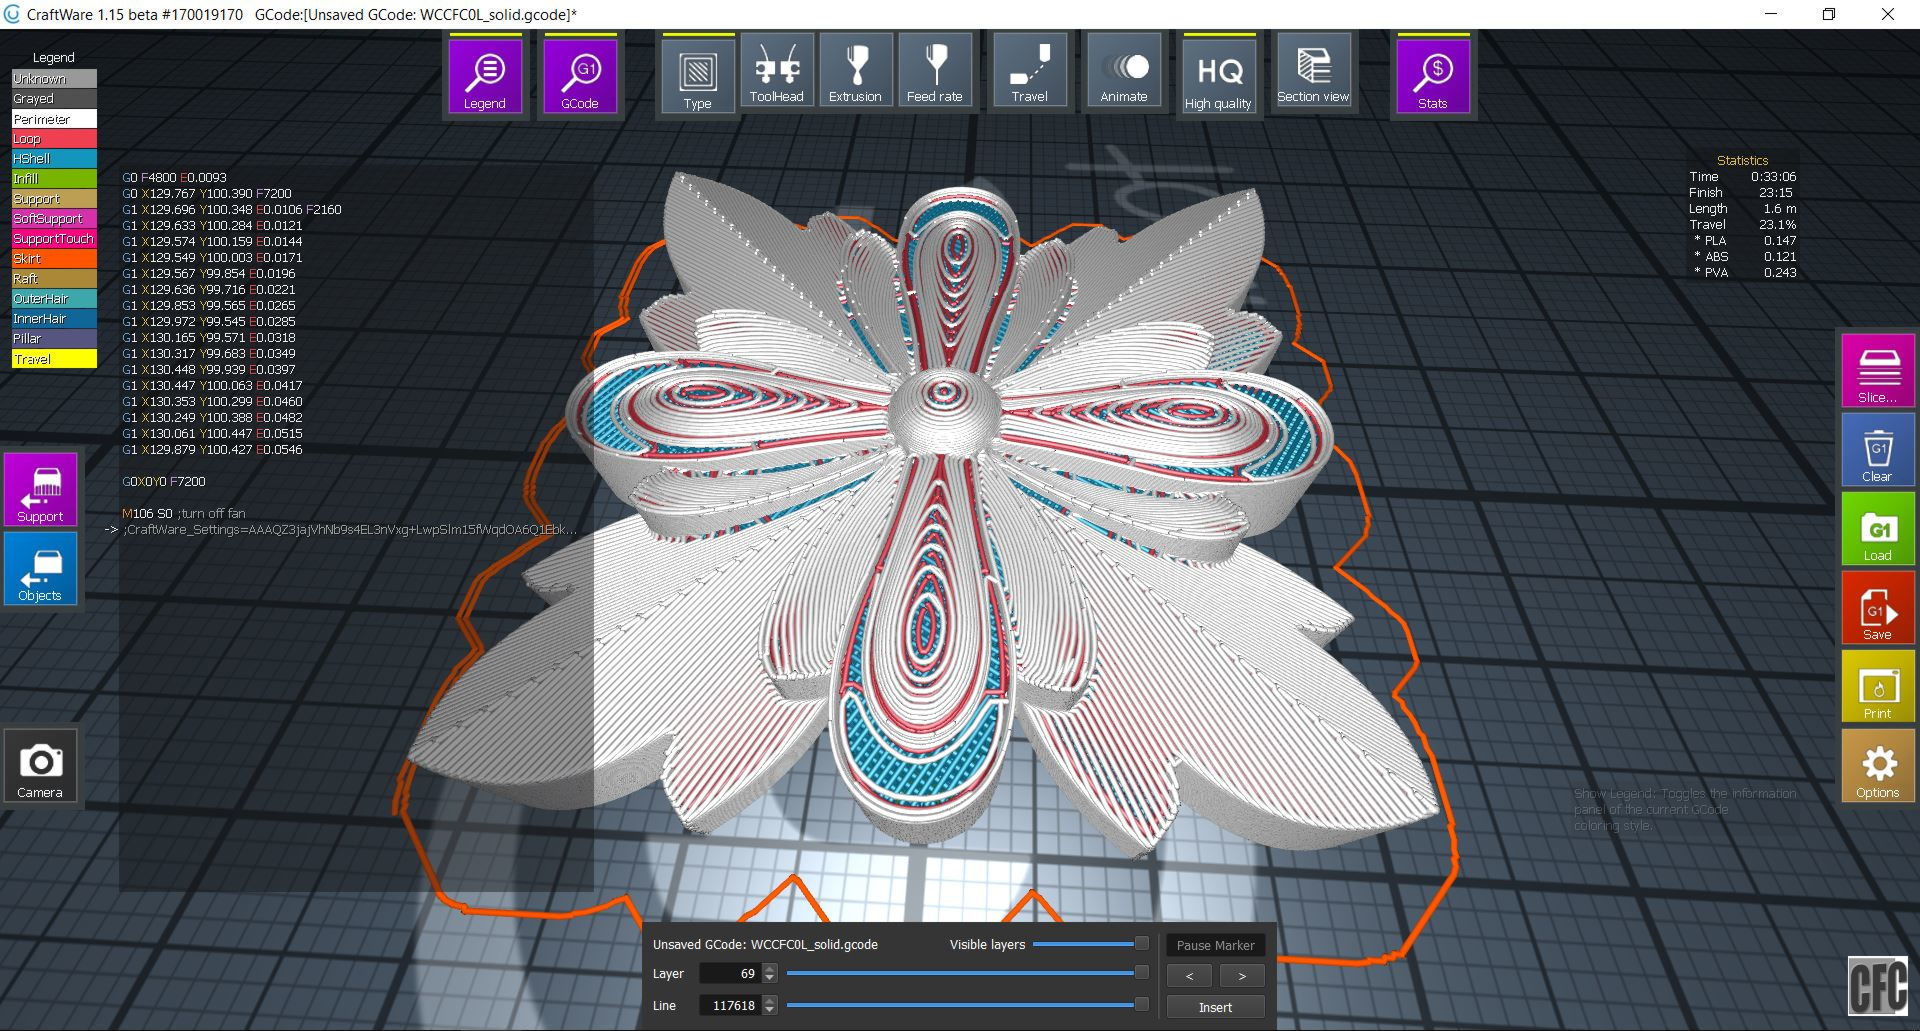Viewport: 1920px width, 1031px height.
Task: Load a GCode file
Action: point(1878,529)
